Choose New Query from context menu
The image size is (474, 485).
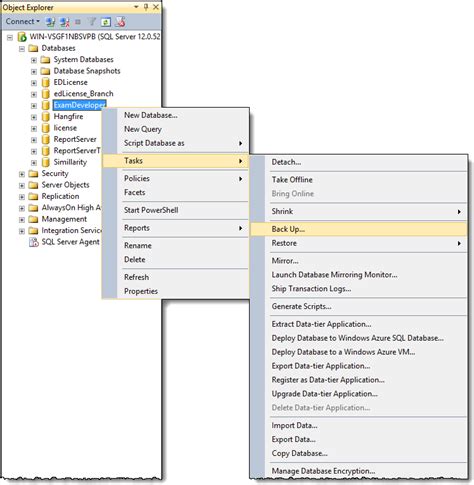(x=176, y=129)
